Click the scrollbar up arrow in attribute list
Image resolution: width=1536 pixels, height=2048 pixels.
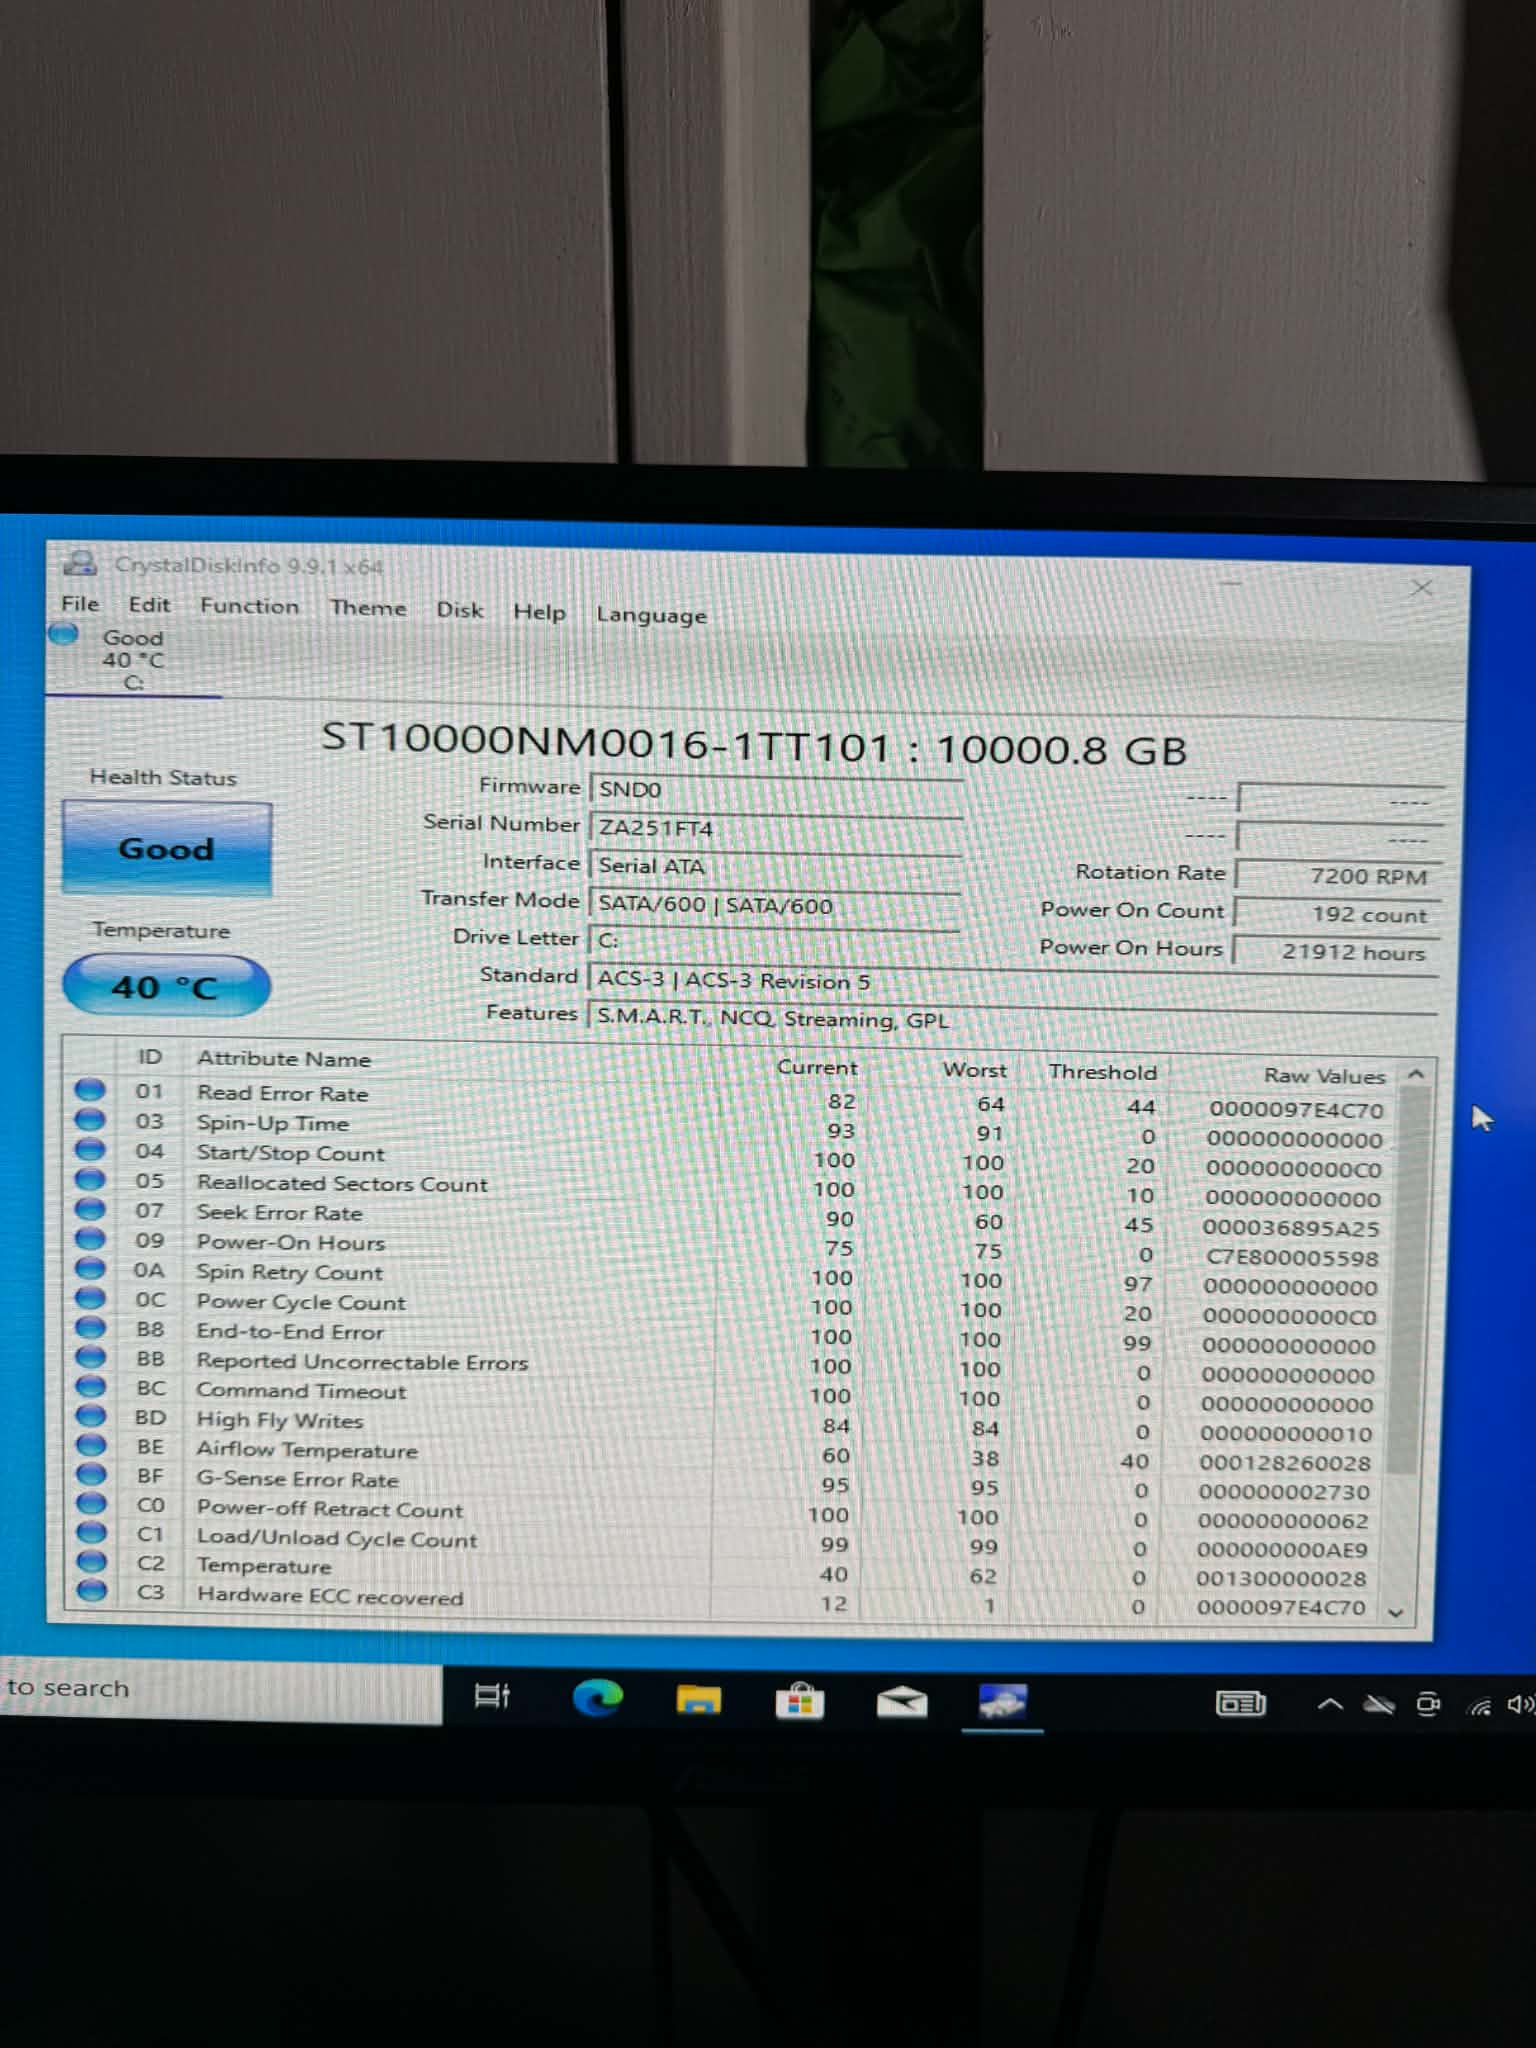click(x=1415, y=1075)
